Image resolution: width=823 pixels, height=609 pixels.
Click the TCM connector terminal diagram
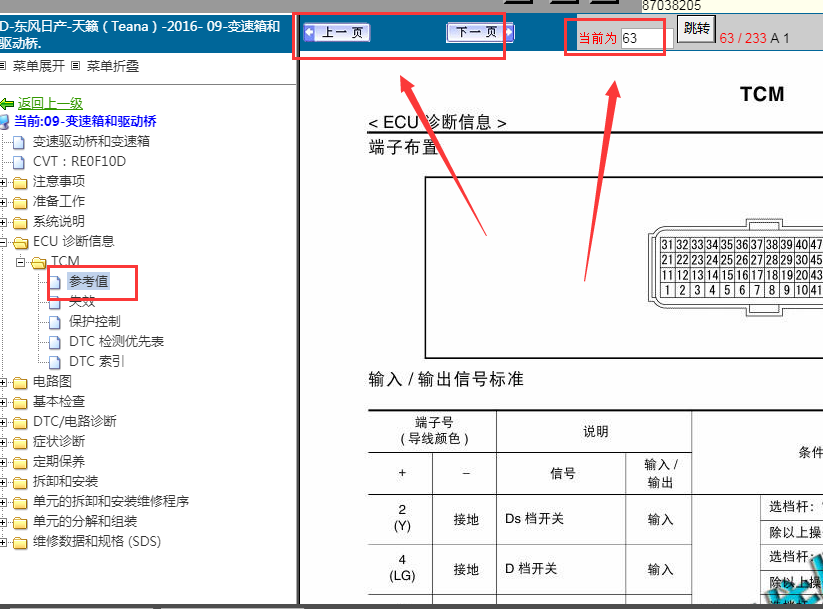pos(735,268)
